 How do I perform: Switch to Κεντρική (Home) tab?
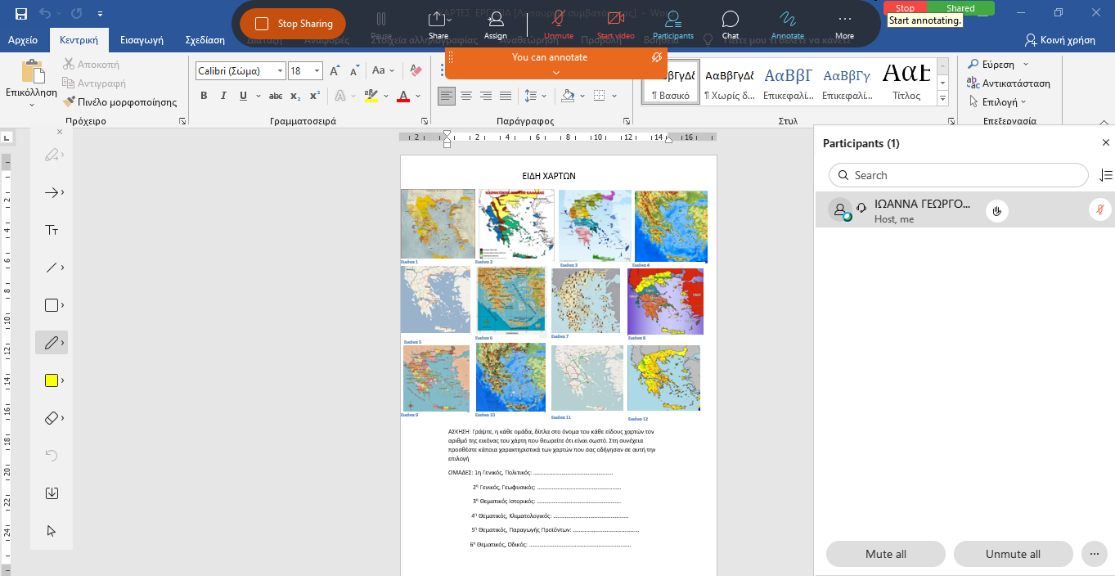tap(79, 40)
